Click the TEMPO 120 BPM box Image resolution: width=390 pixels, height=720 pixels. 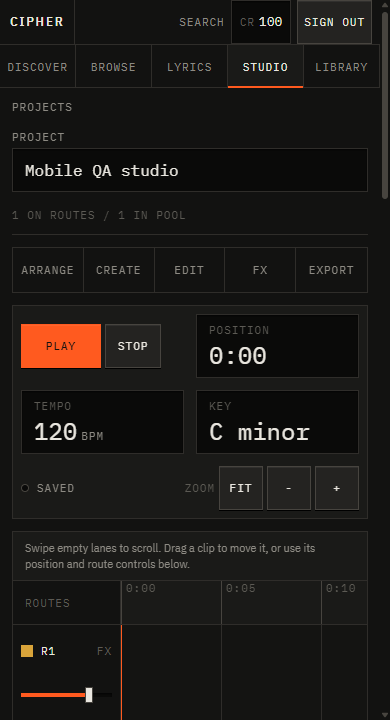(102, 422)
